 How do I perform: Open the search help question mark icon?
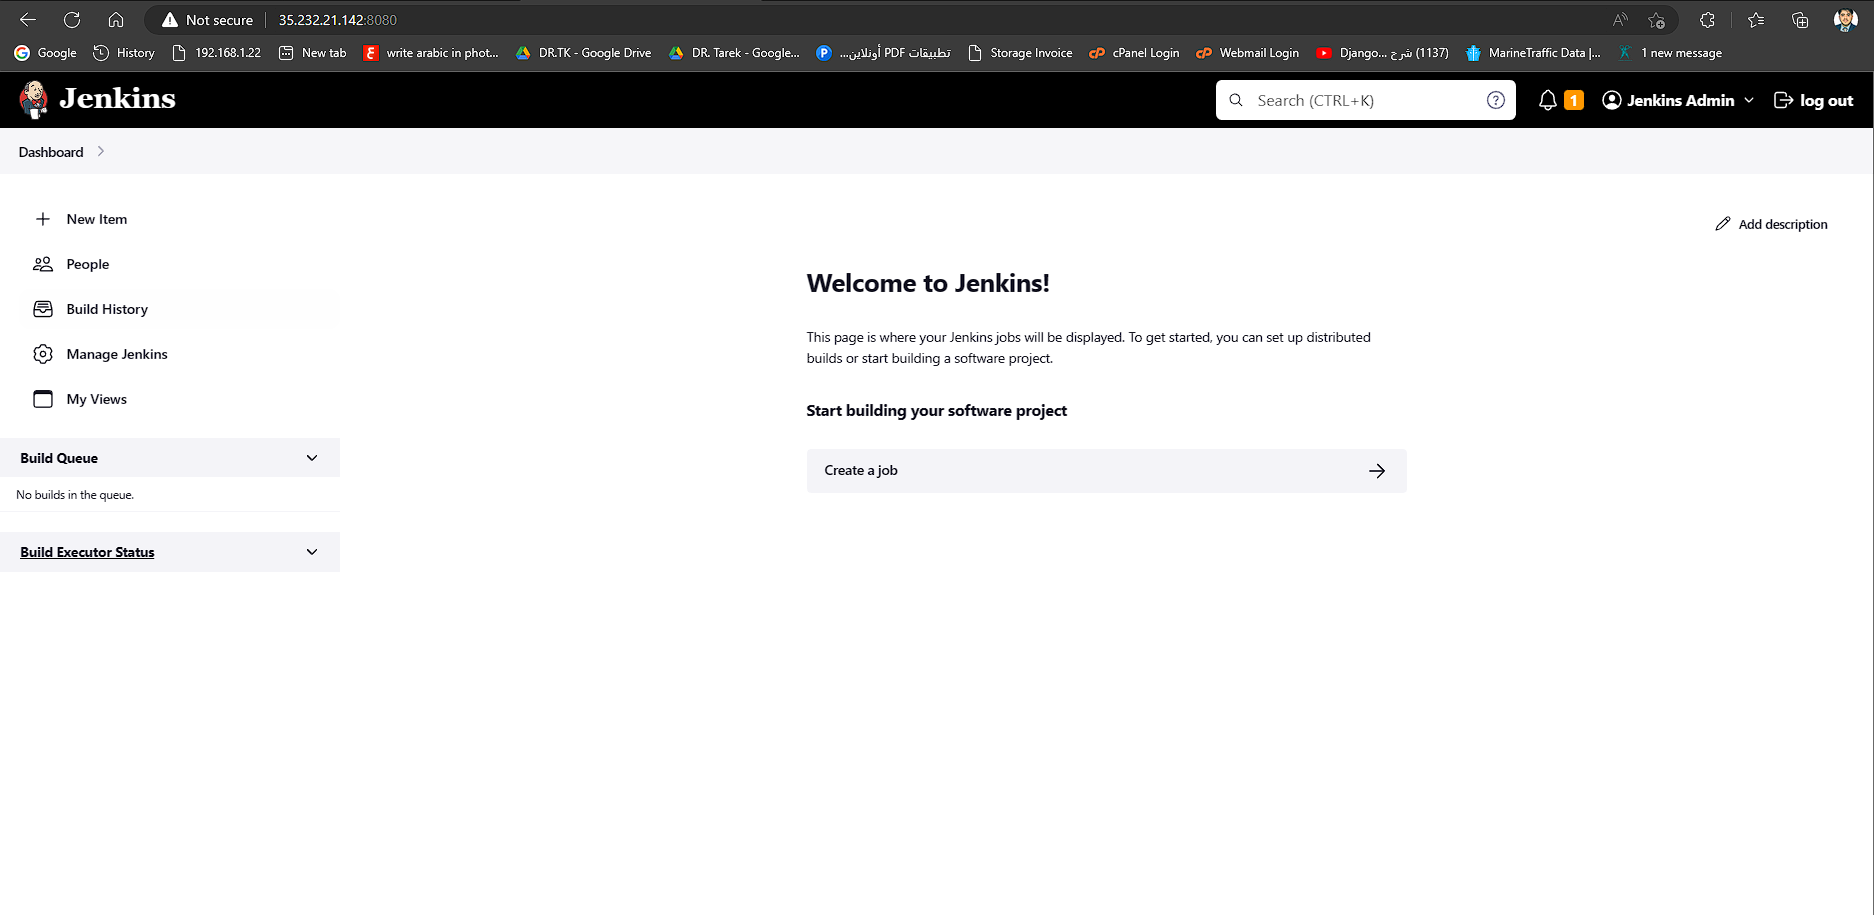click(1496, 100)
